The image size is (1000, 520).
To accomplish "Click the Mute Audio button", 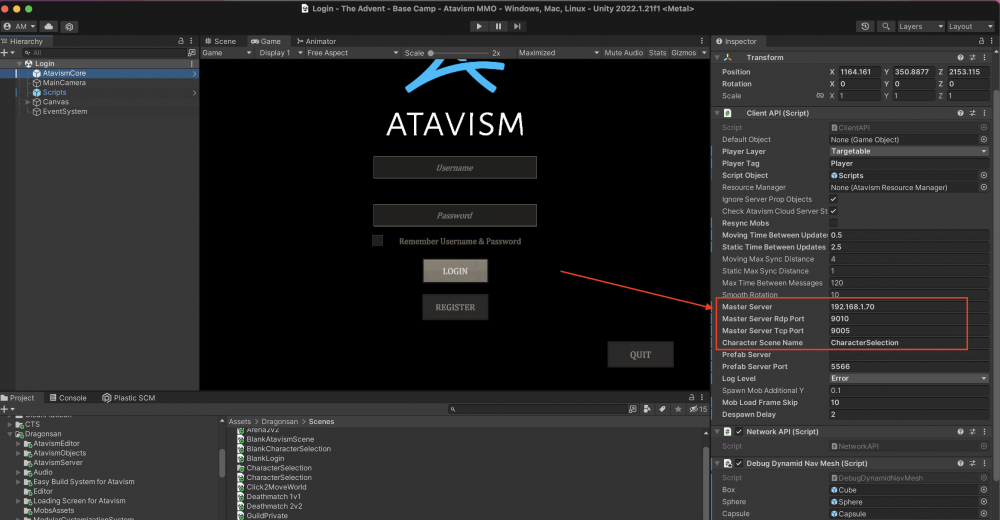I will coord(624,52).
